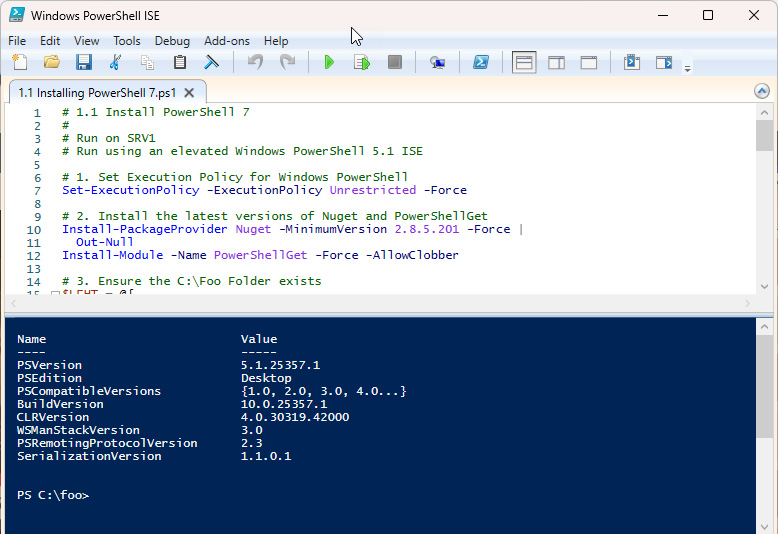Open the View menu

point(86,41)
